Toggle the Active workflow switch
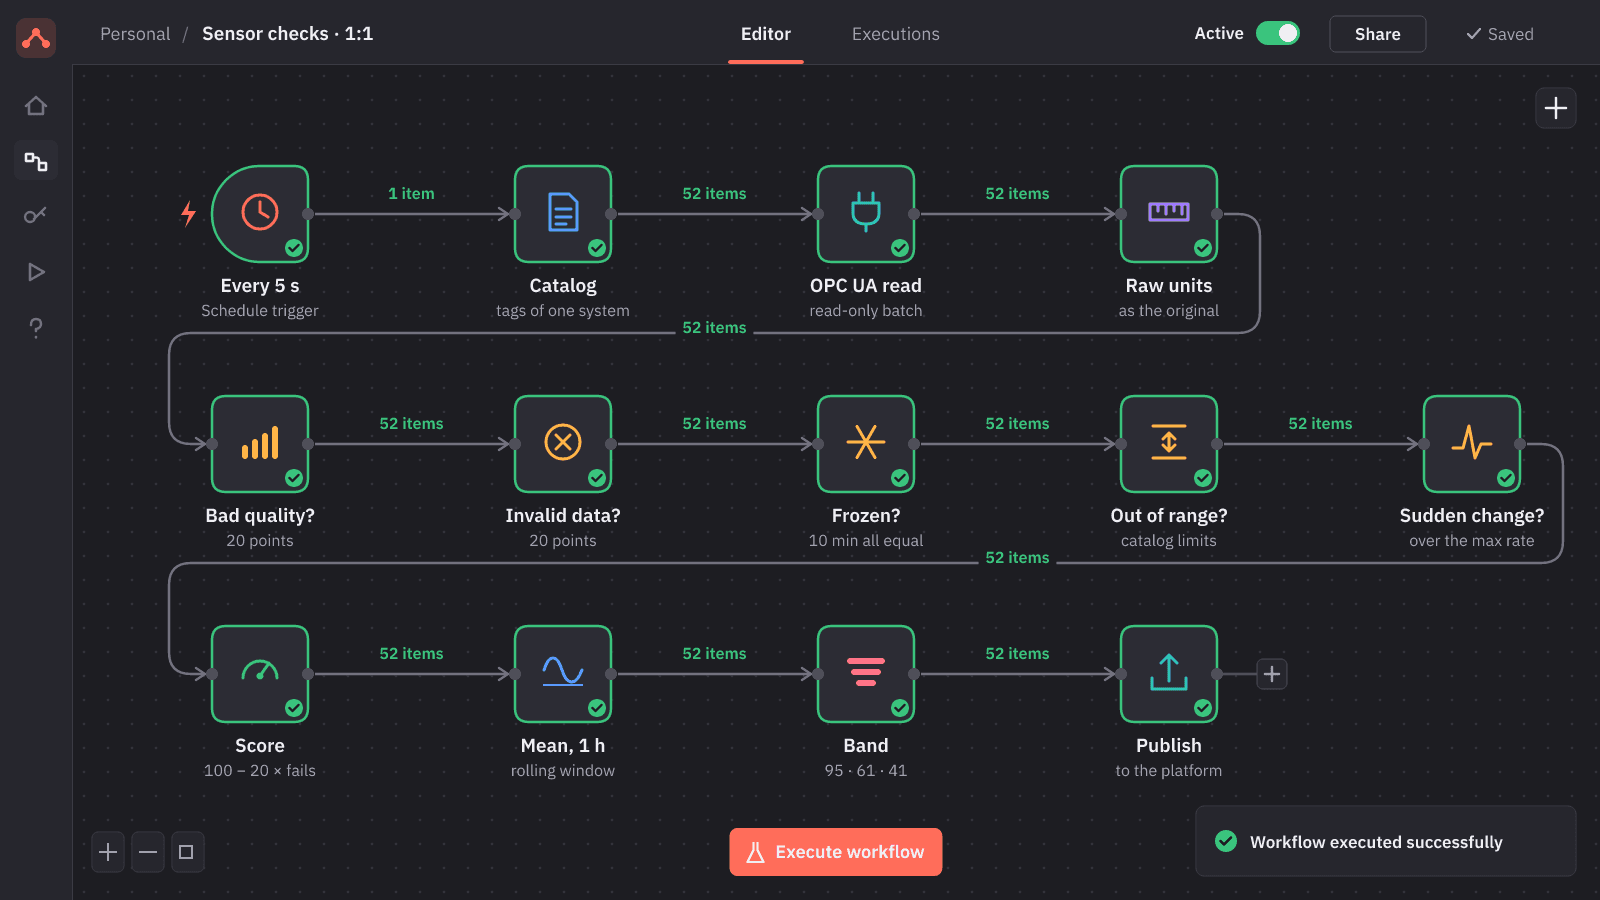The width and height of the screenshot is (1600, 900). click(1277, 33)
